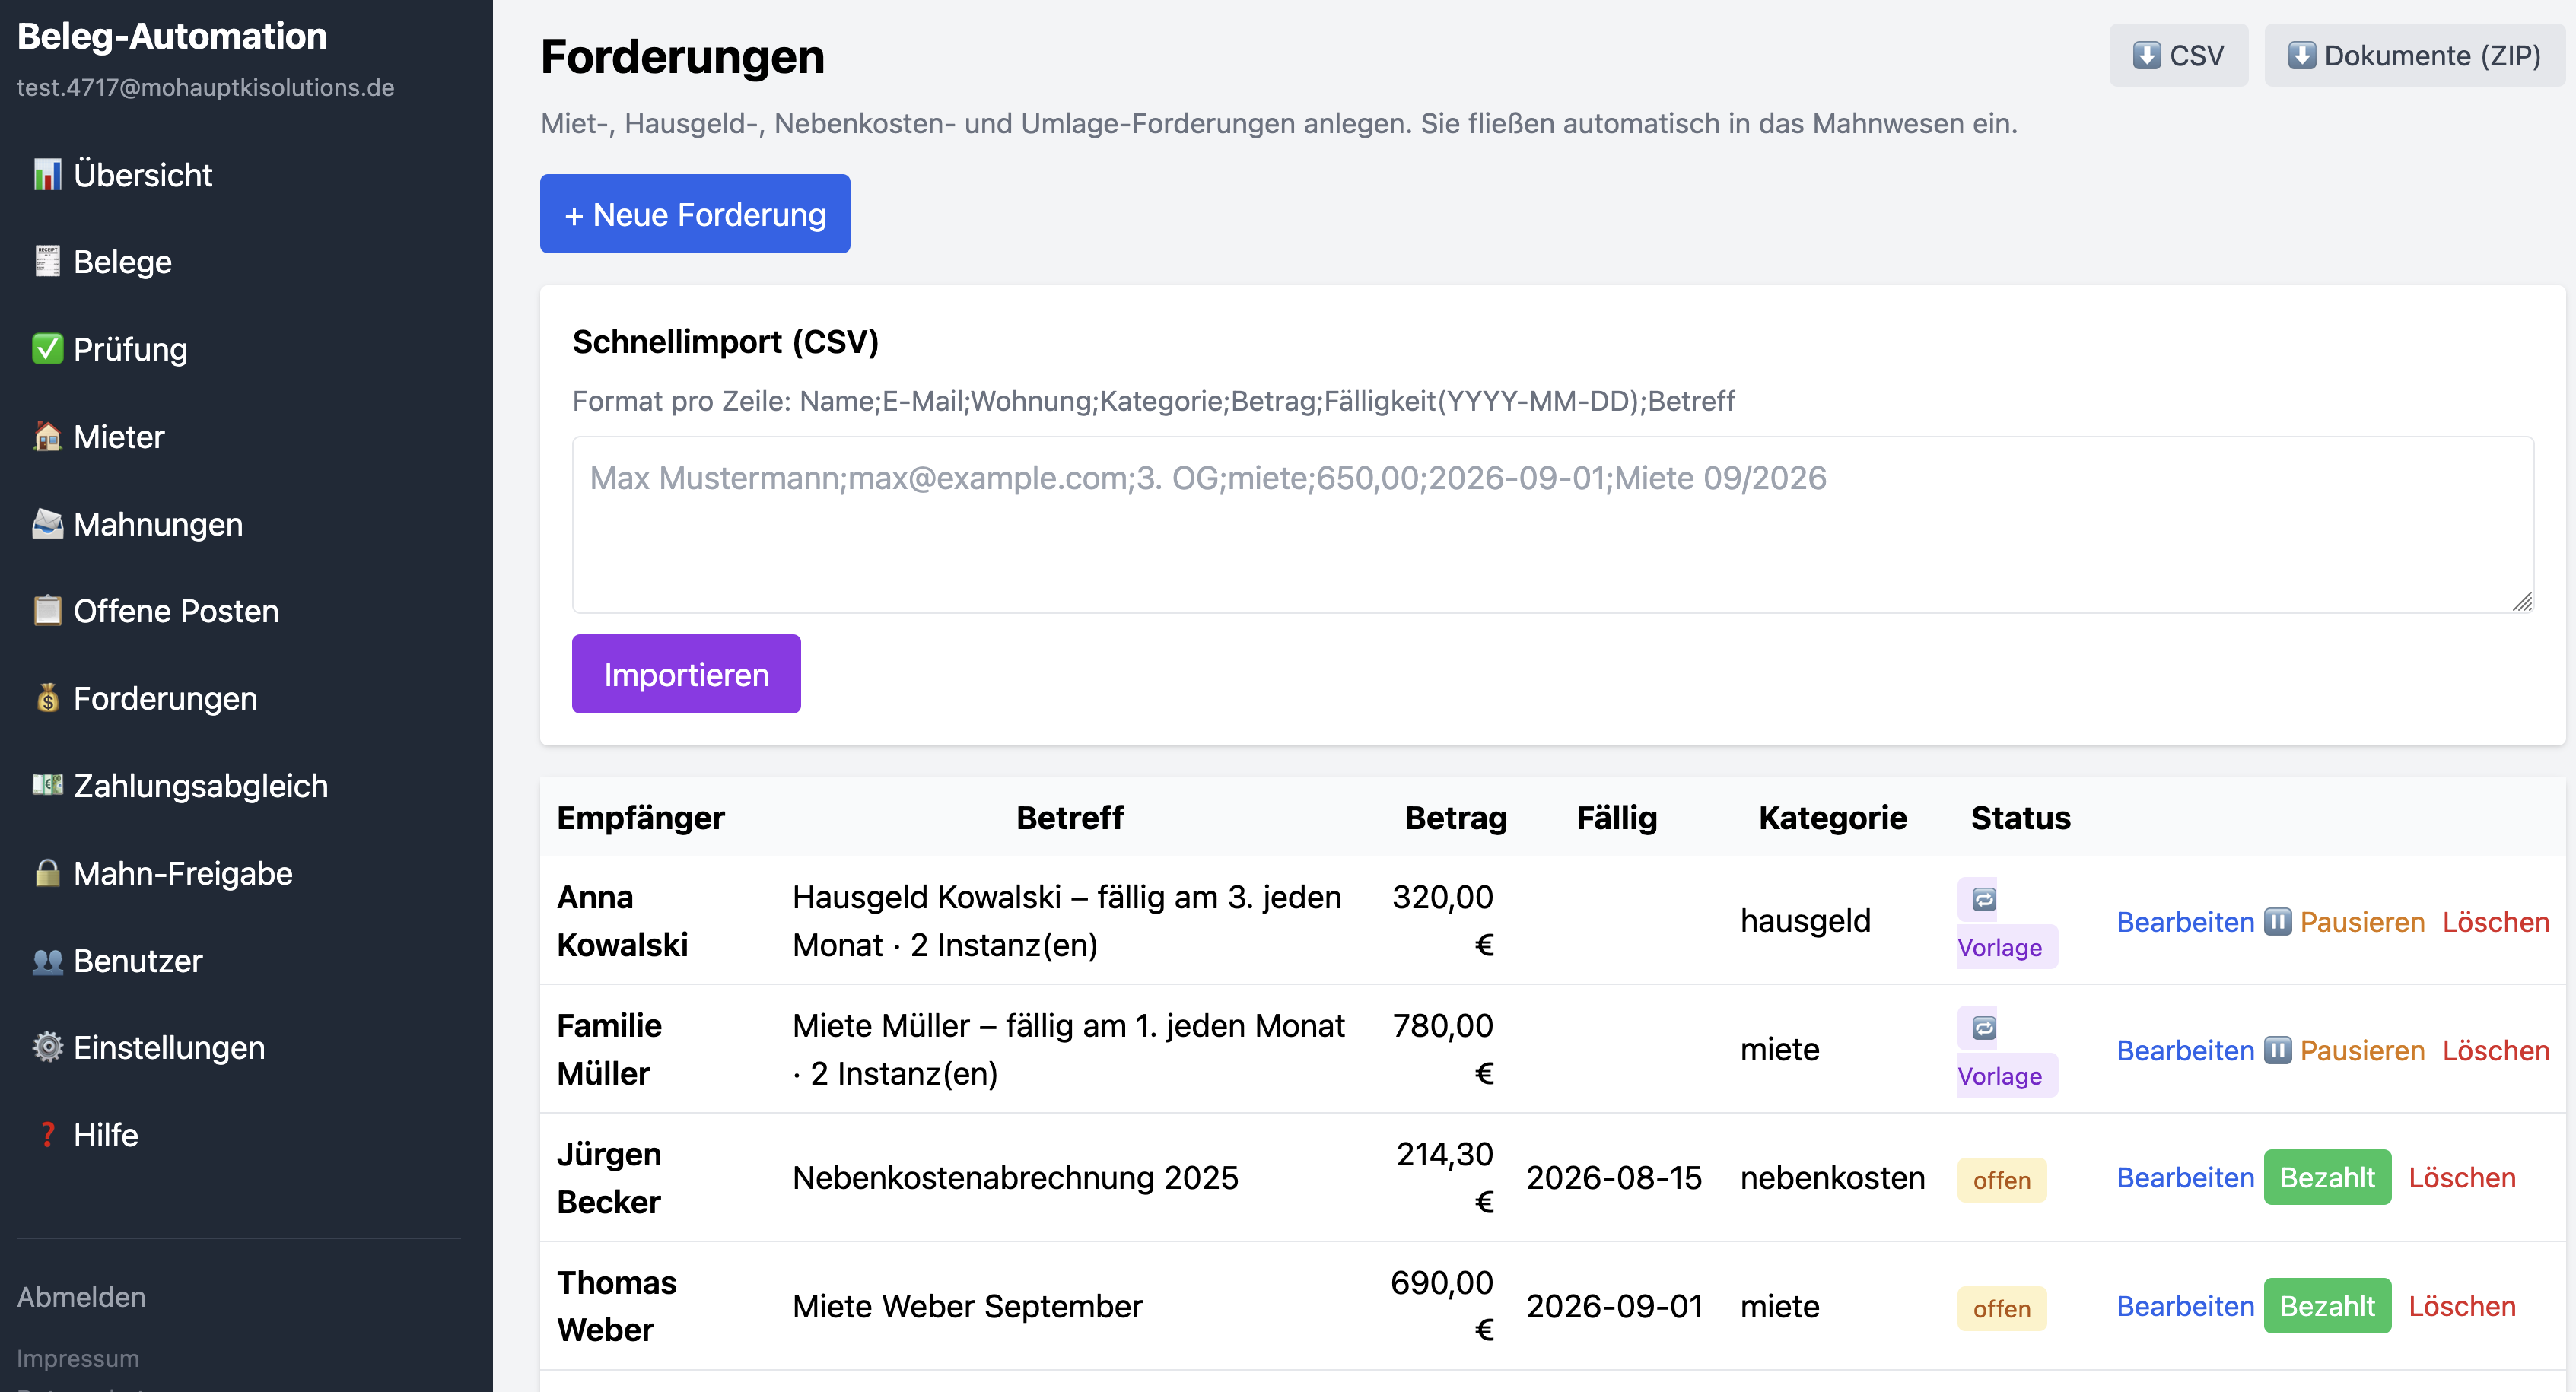Click the date 2026-08-15
The height and width of the screenshot is (1392, 2576).
(1613, 1177)
